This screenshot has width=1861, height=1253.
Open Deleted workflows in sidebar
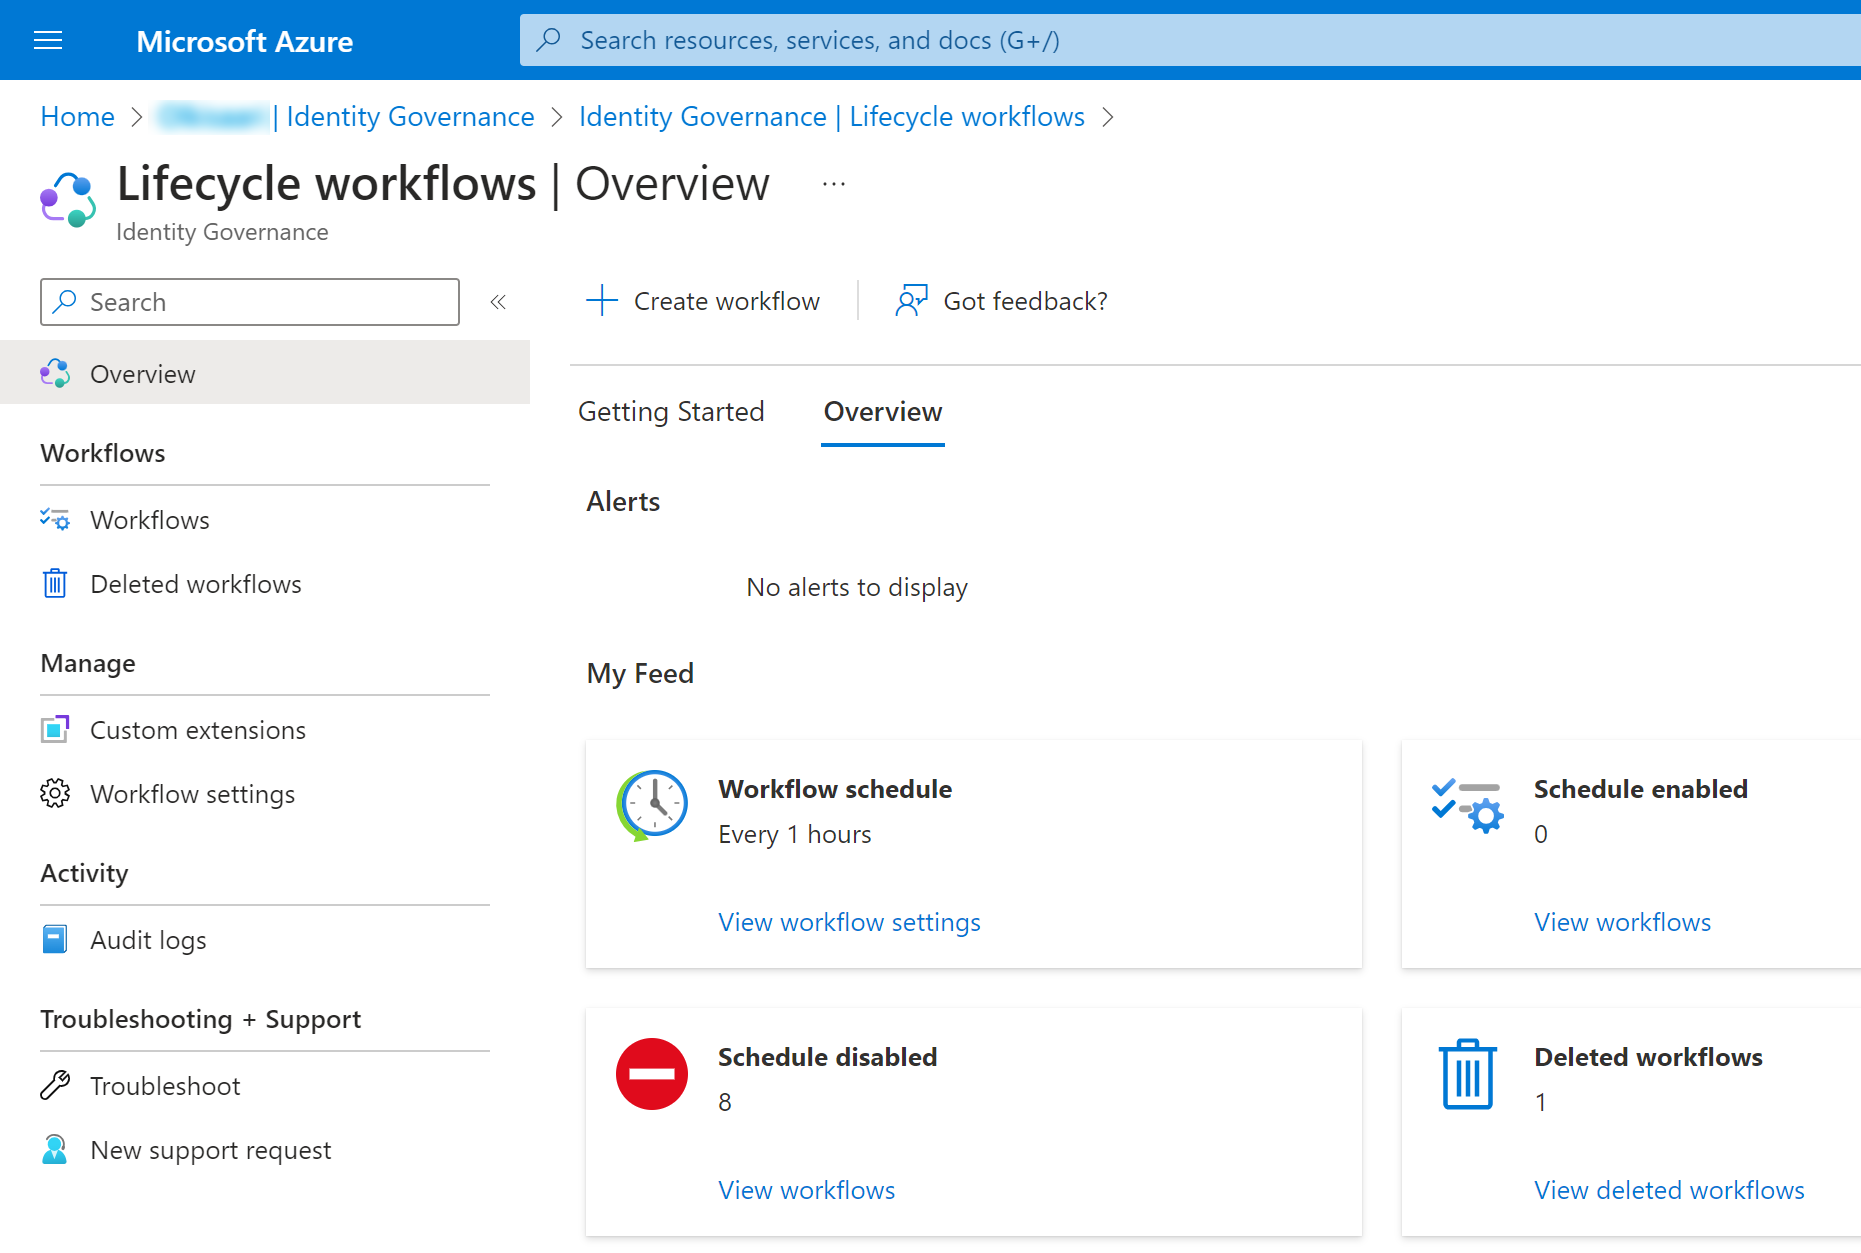pos(196,584)
